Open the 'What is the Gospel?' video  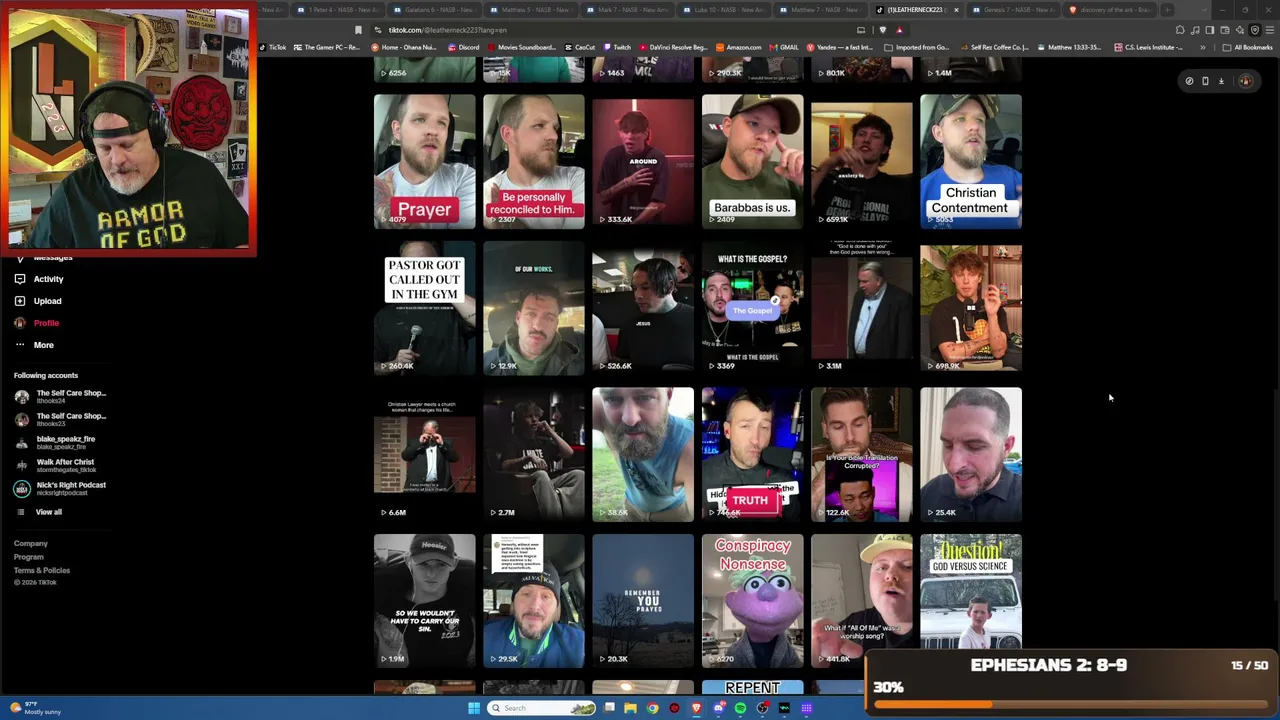752,308
